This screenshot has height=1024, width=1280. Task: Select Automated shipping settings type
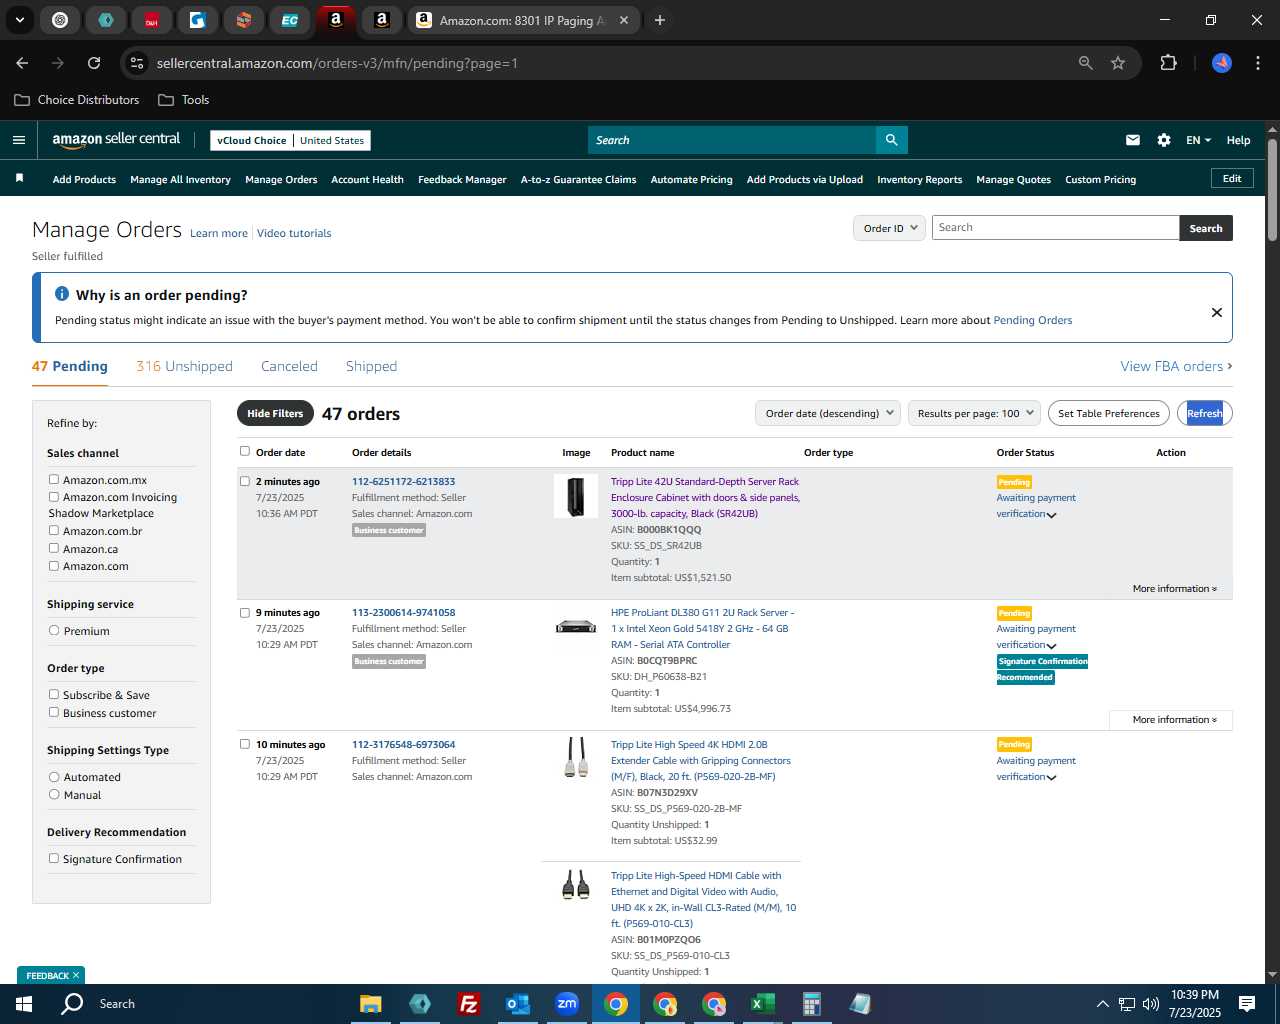(54, 776)
